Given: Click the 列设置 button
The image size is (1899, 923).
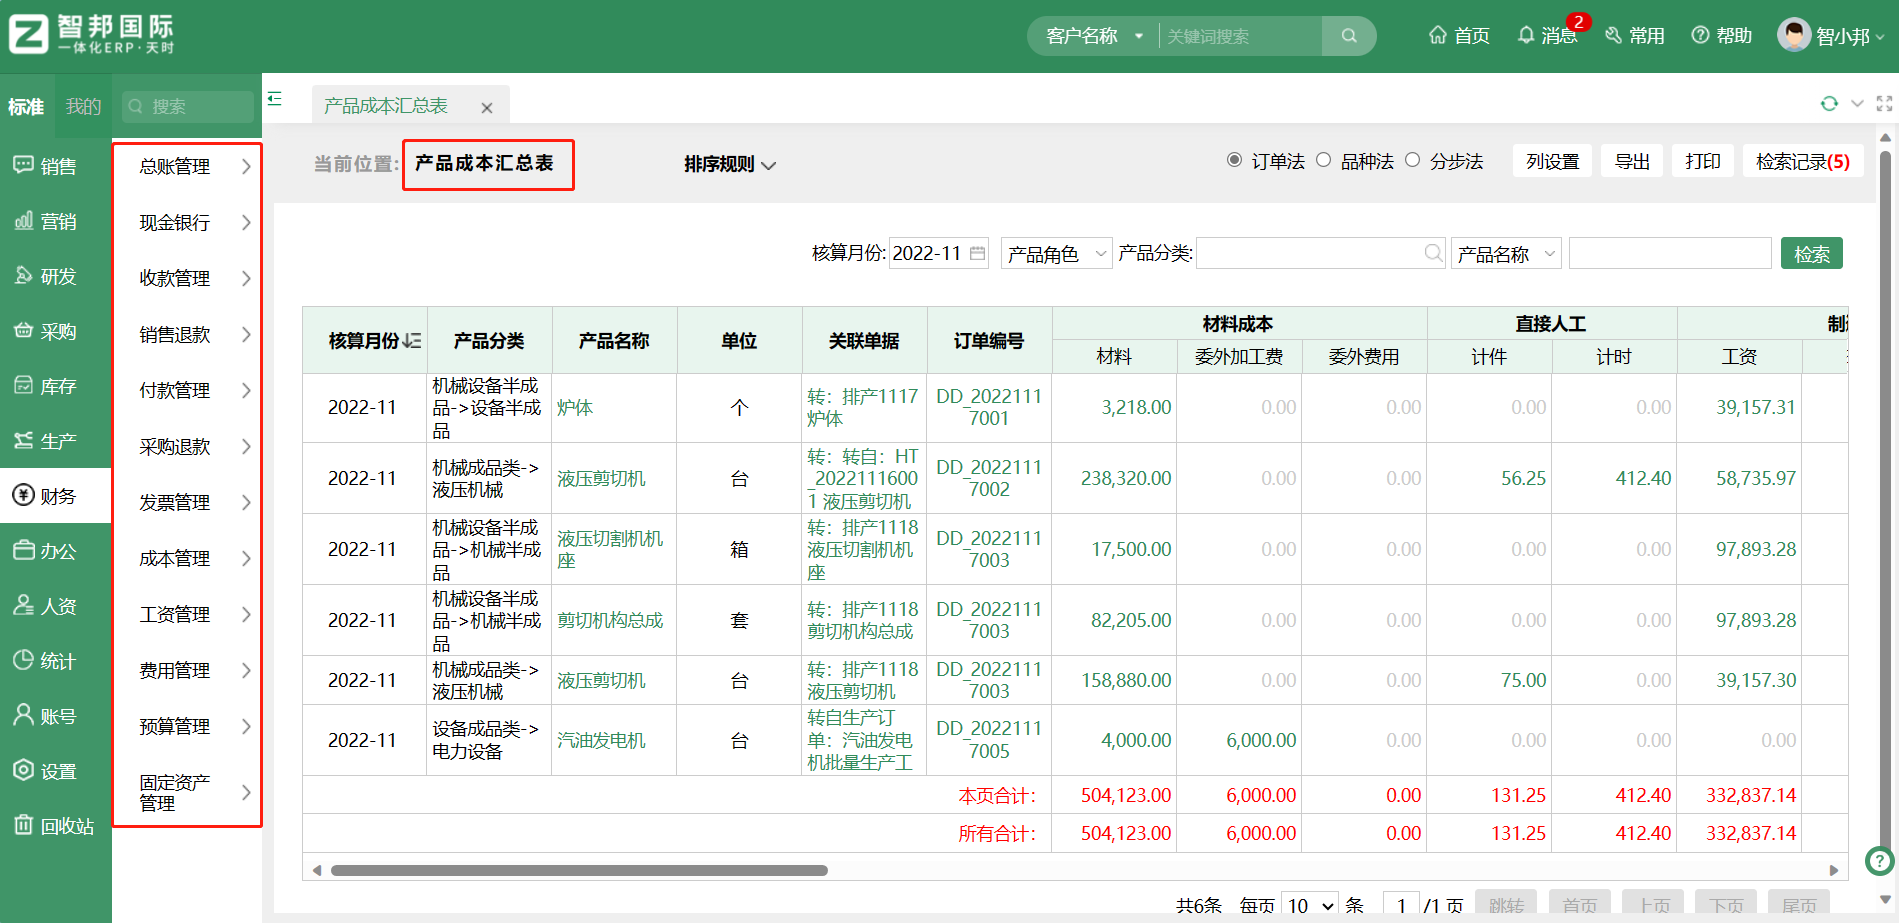Looking at the screenshot, I should [x=1552, y=161].
